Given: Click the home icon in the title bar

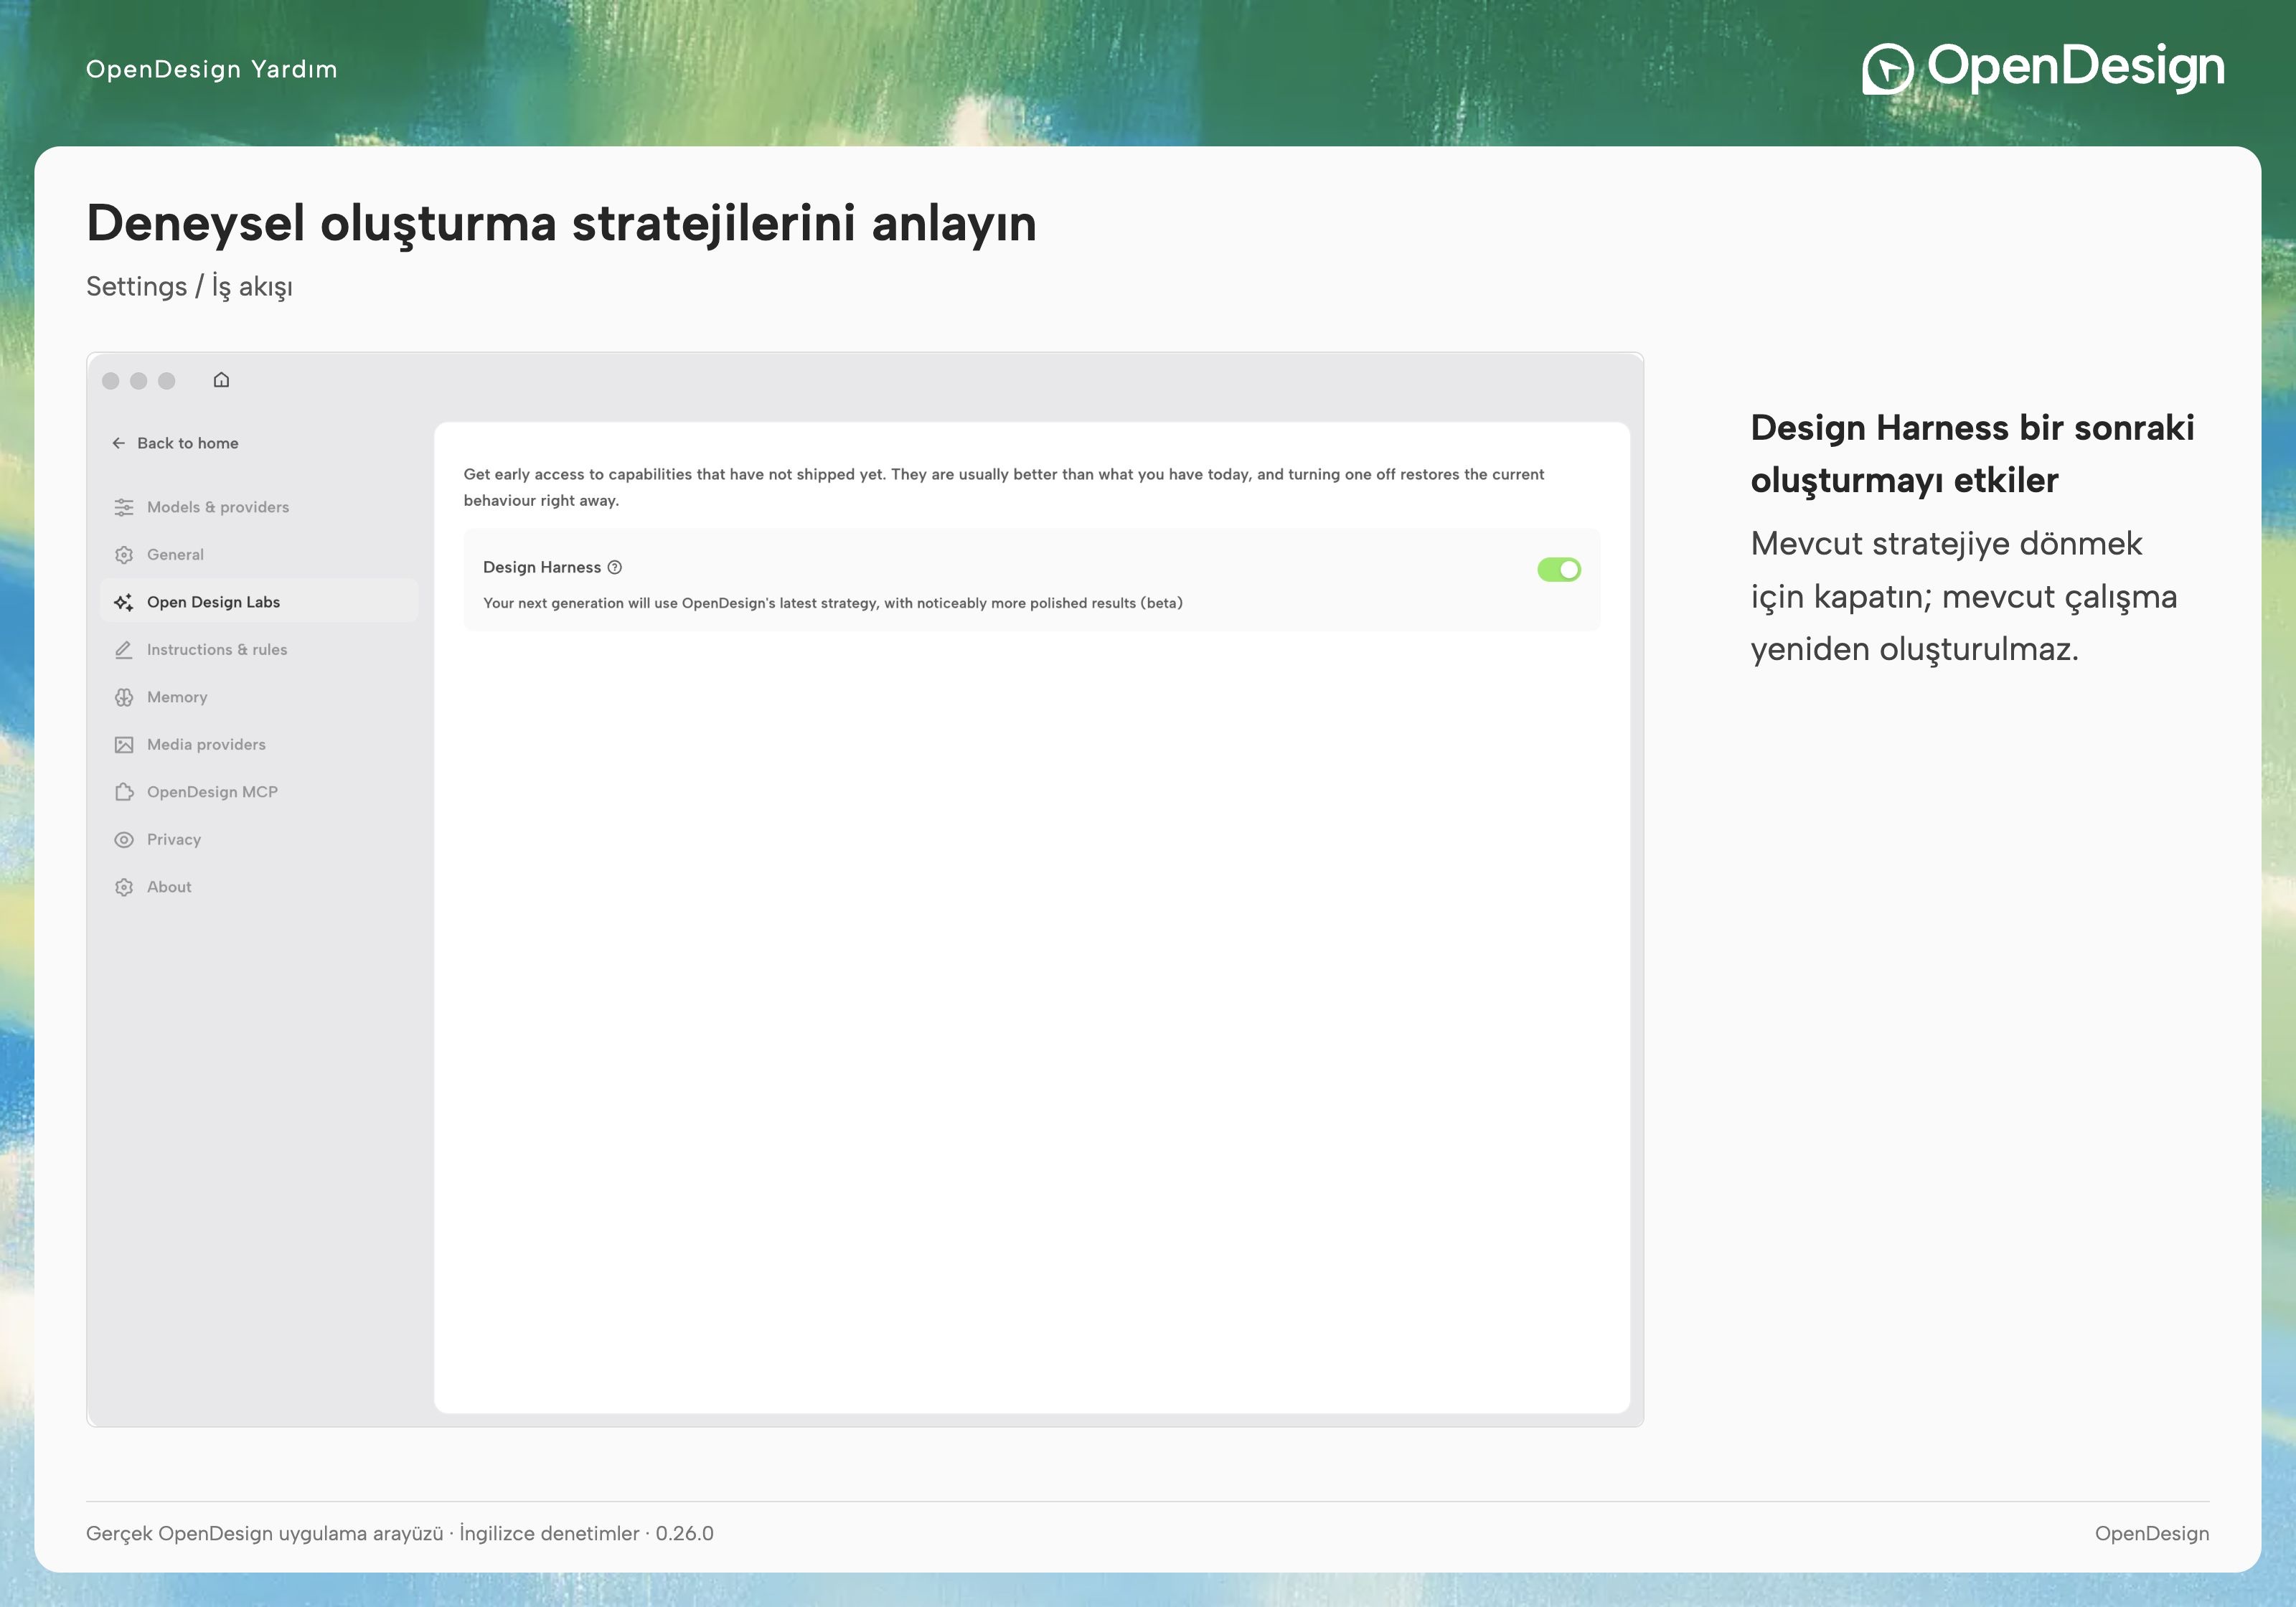Looking at the screenshot, I should pyautogui.click(x=221, y=380).
